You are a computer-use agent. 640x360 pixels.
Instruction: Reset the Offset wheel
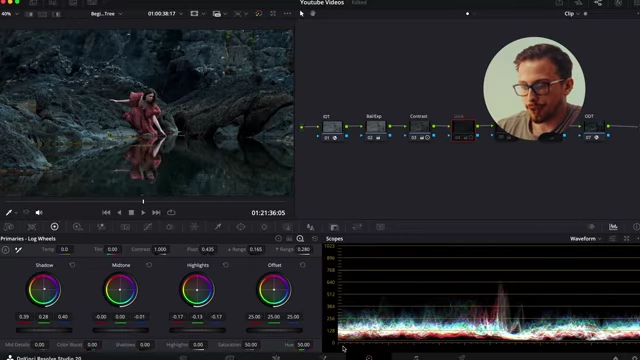click(302, 265)
